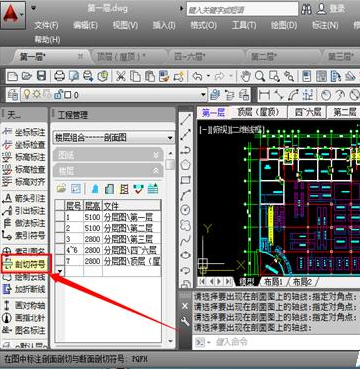
Task: Select the Pan hand tool
Action: (x=245, y=76)
